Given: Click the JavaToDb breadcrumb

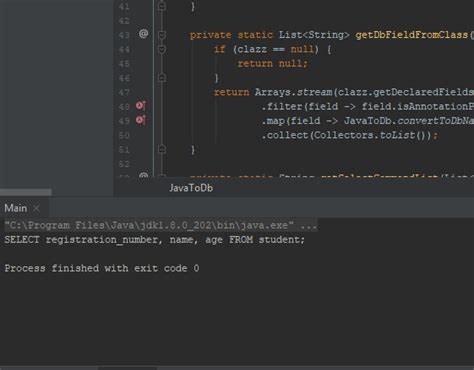Looking at the screenshot, I should [x=191, y=188].
